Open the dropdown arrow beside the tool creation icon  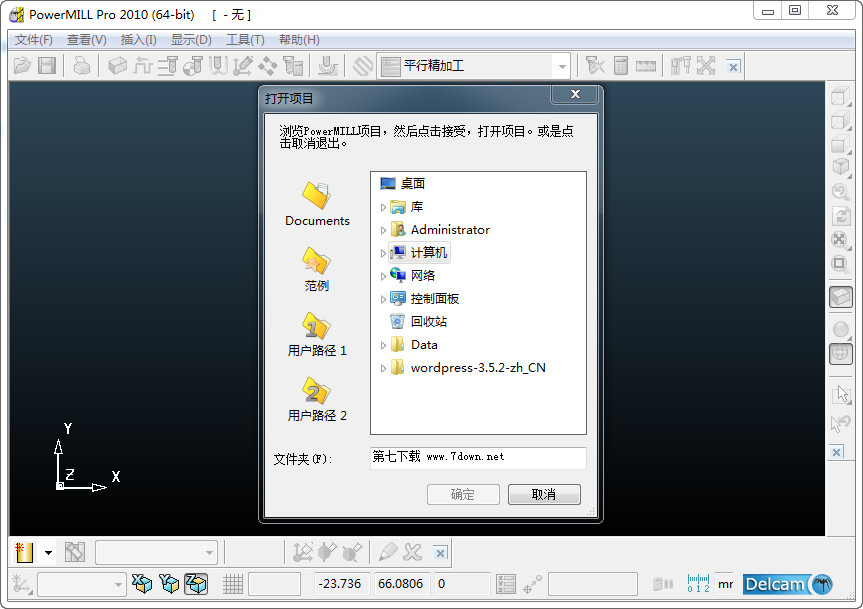[x=48, y=553]
